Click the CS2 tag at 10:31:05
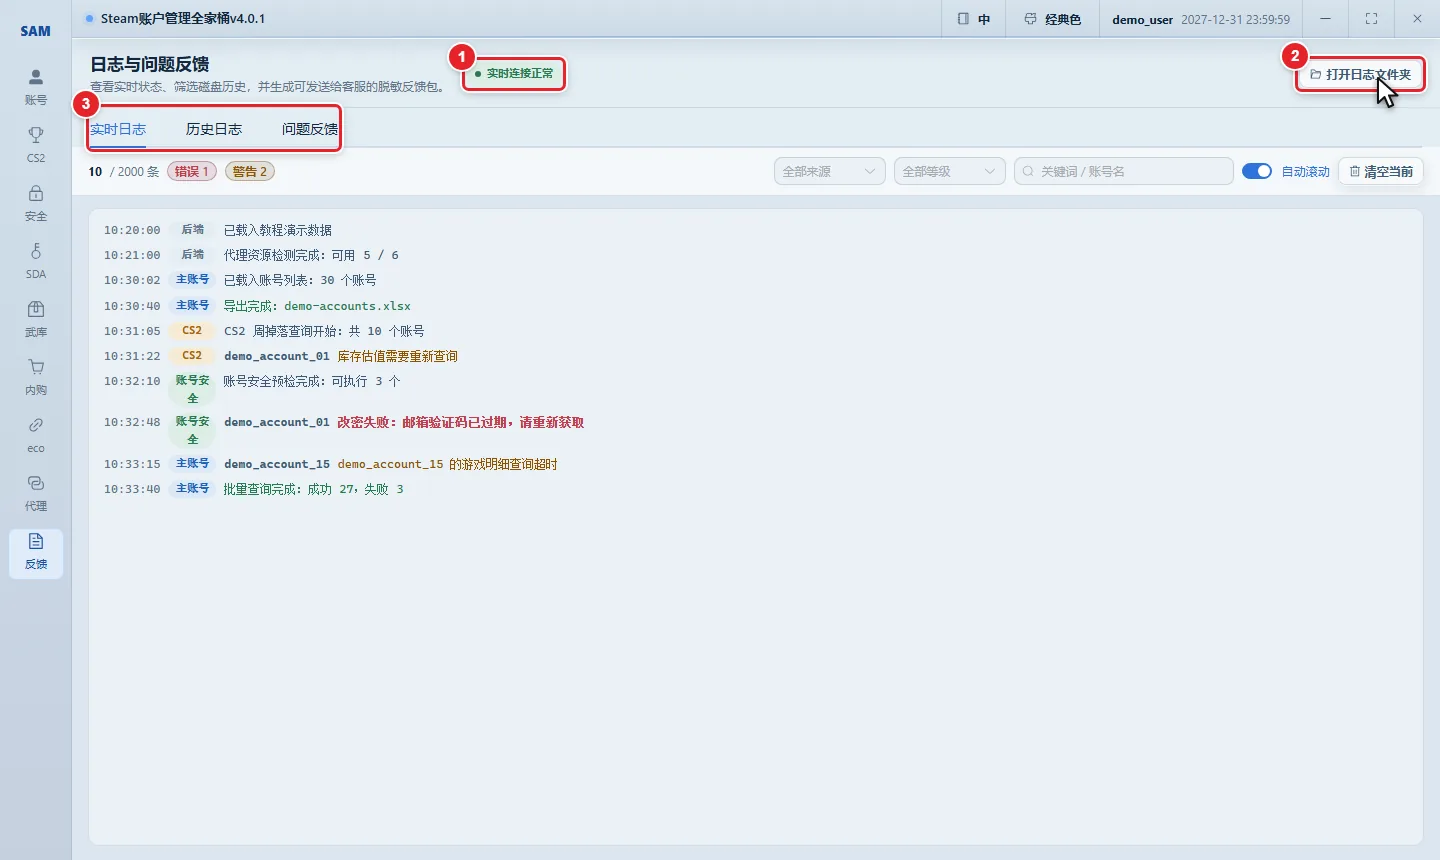The width and height of the screenshot is (1440, 860). [192, 331]
